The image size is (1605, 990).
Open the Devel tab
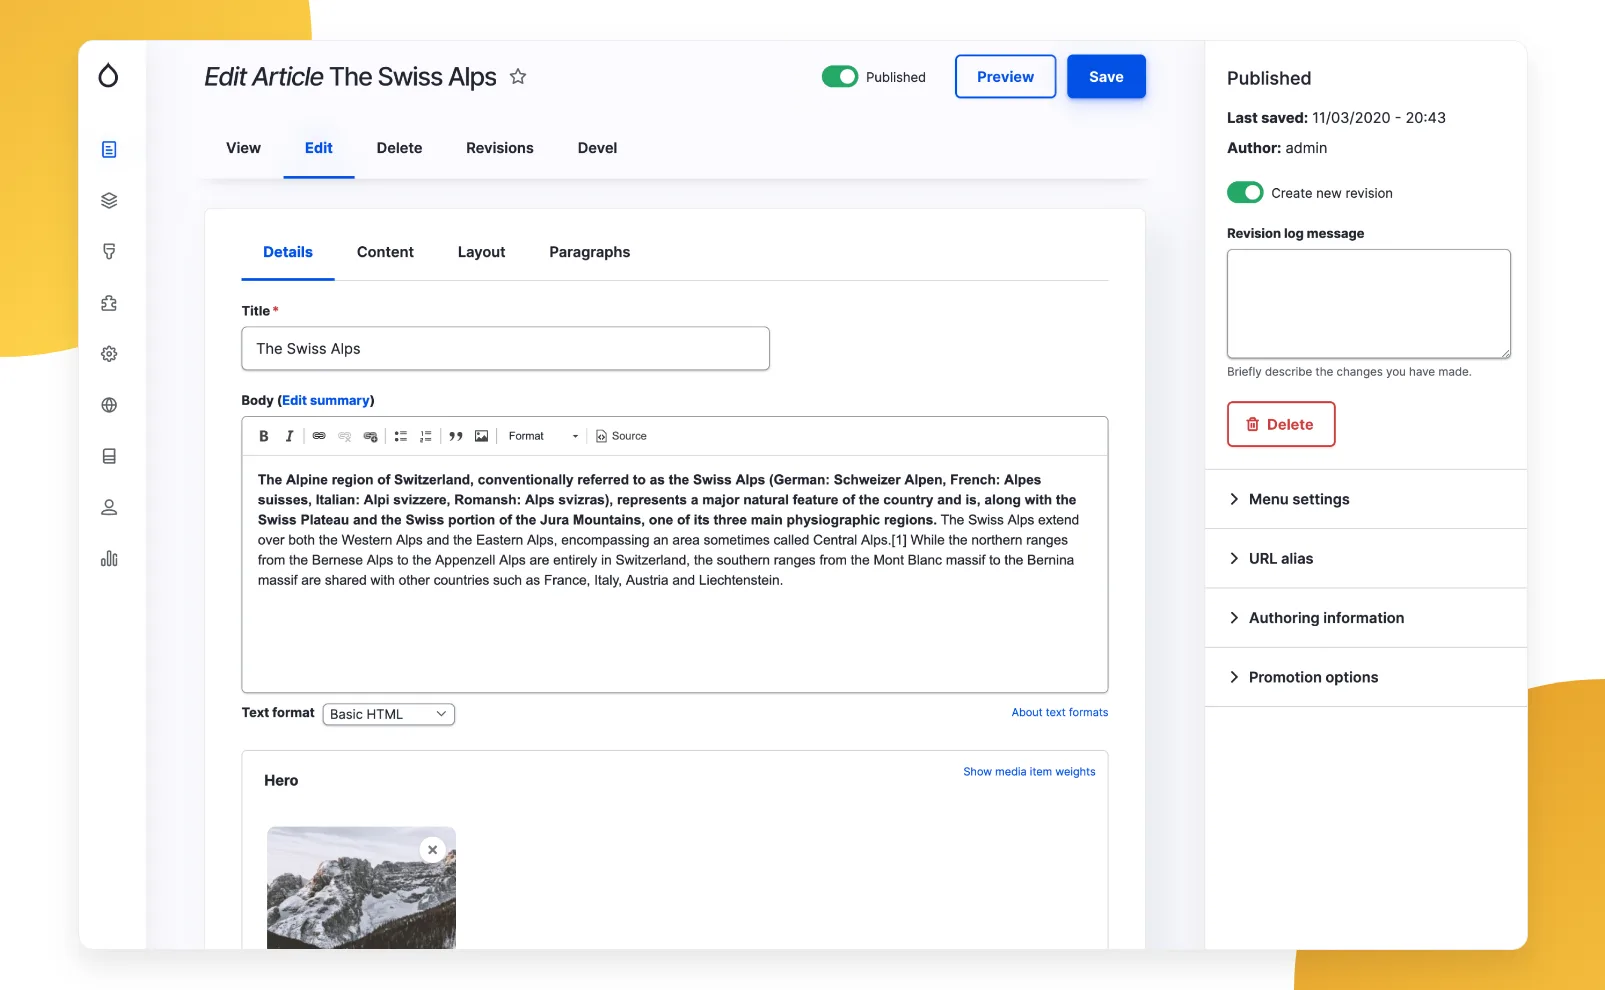point(597,148)
